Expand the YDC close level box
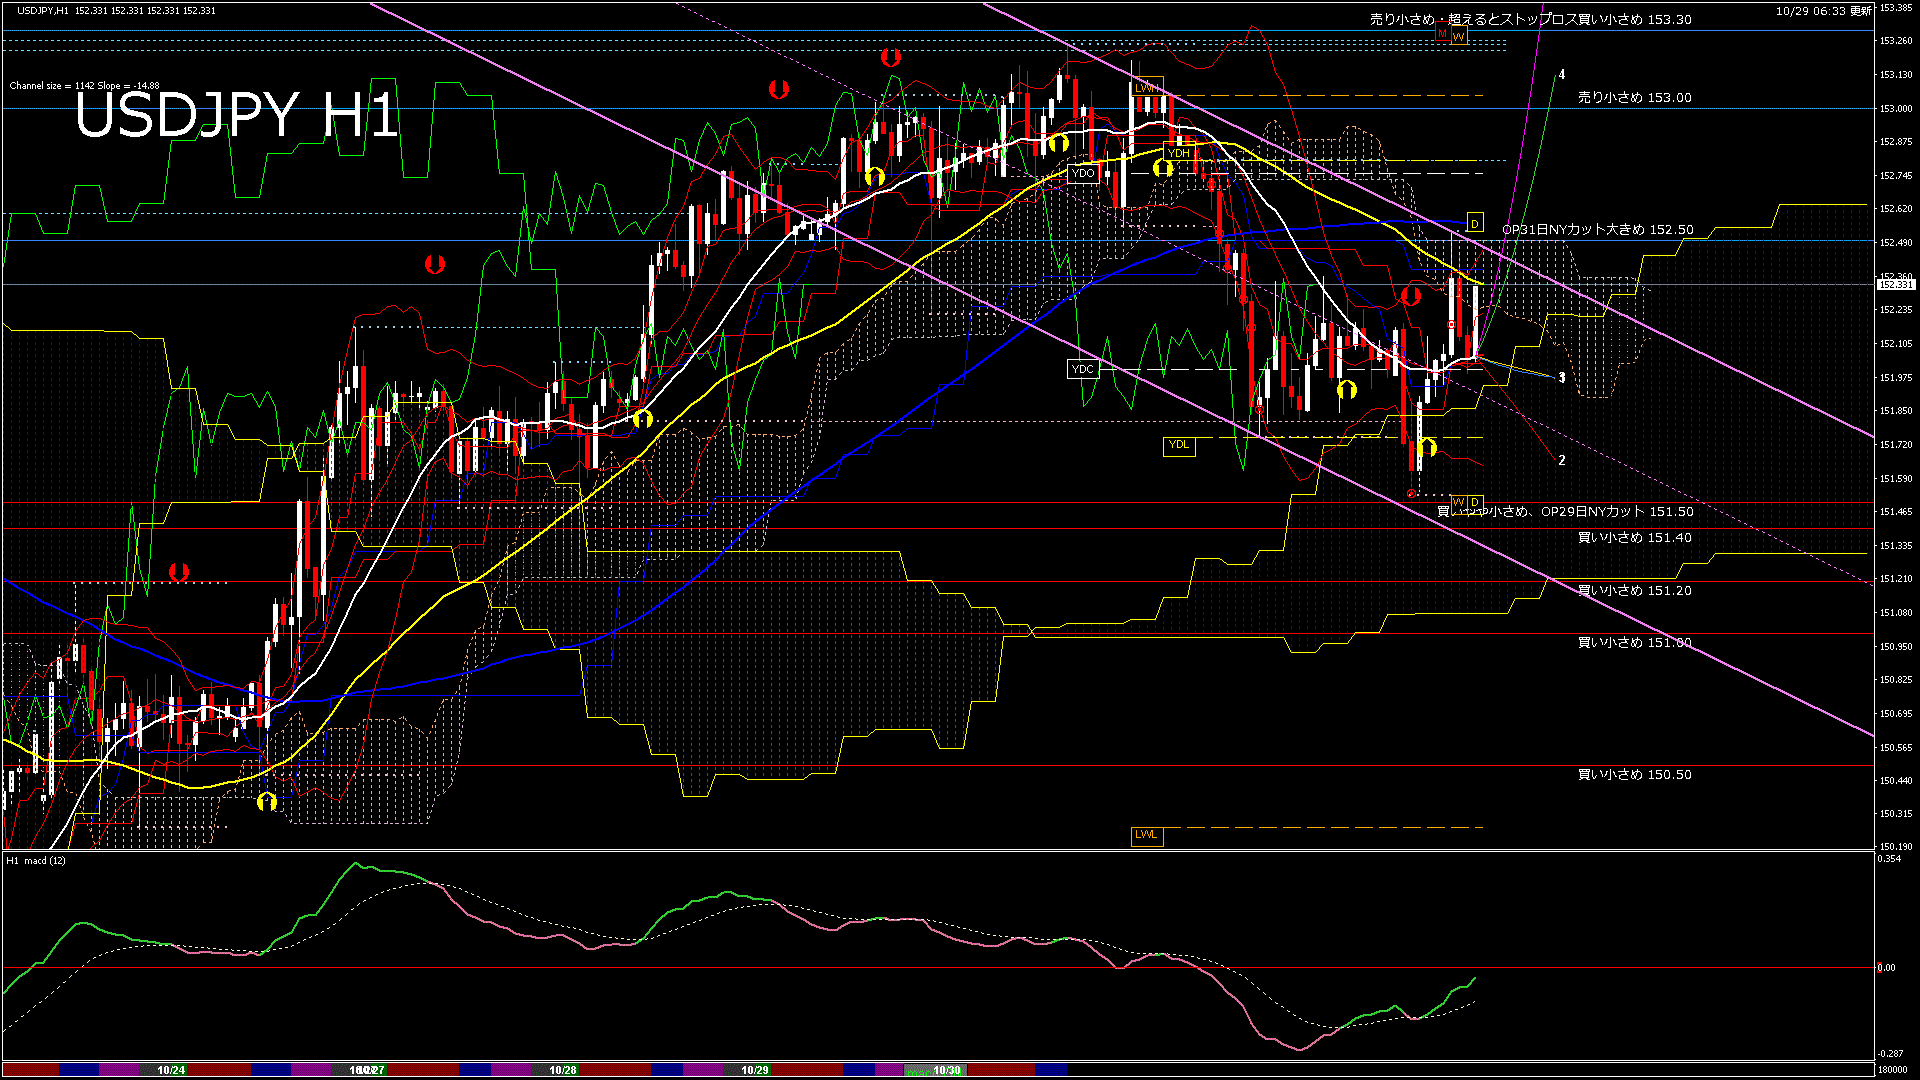Viewport: 1920px width, 1080px height. tap(1083, 370)
